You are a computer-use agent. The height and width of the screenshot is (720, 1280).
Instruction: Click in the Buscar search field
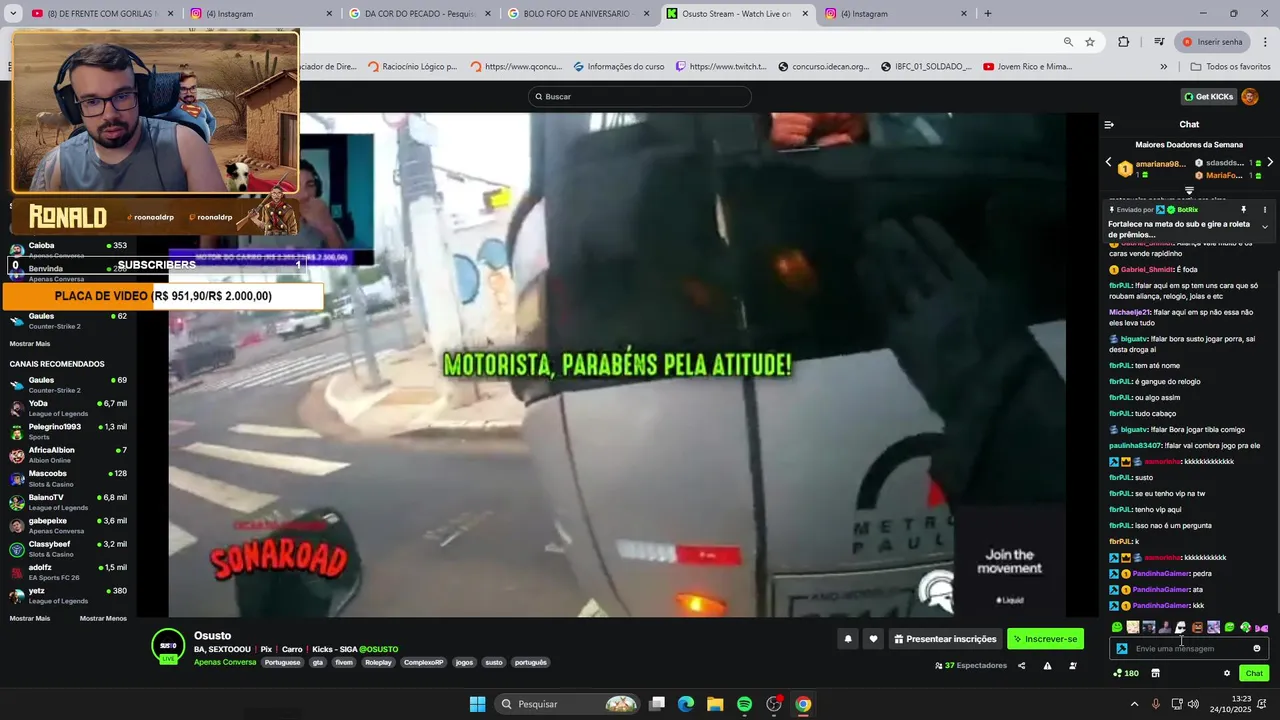point(640,97)
